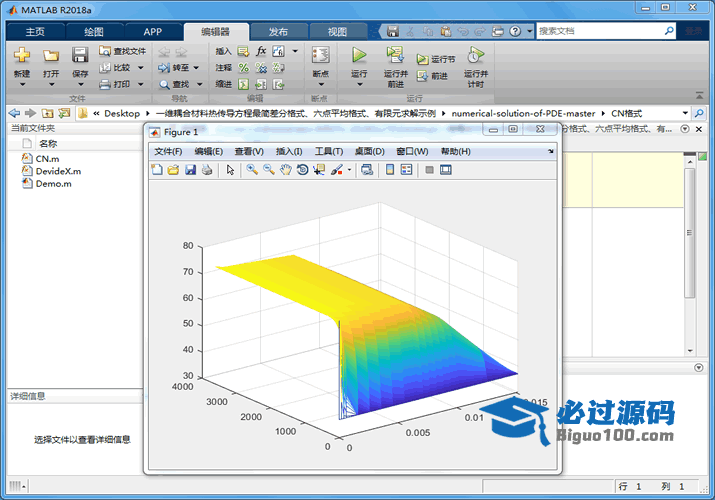Click the search documentation field
Image resolution: width=715 pixels, height=500 pixels.
600,31
